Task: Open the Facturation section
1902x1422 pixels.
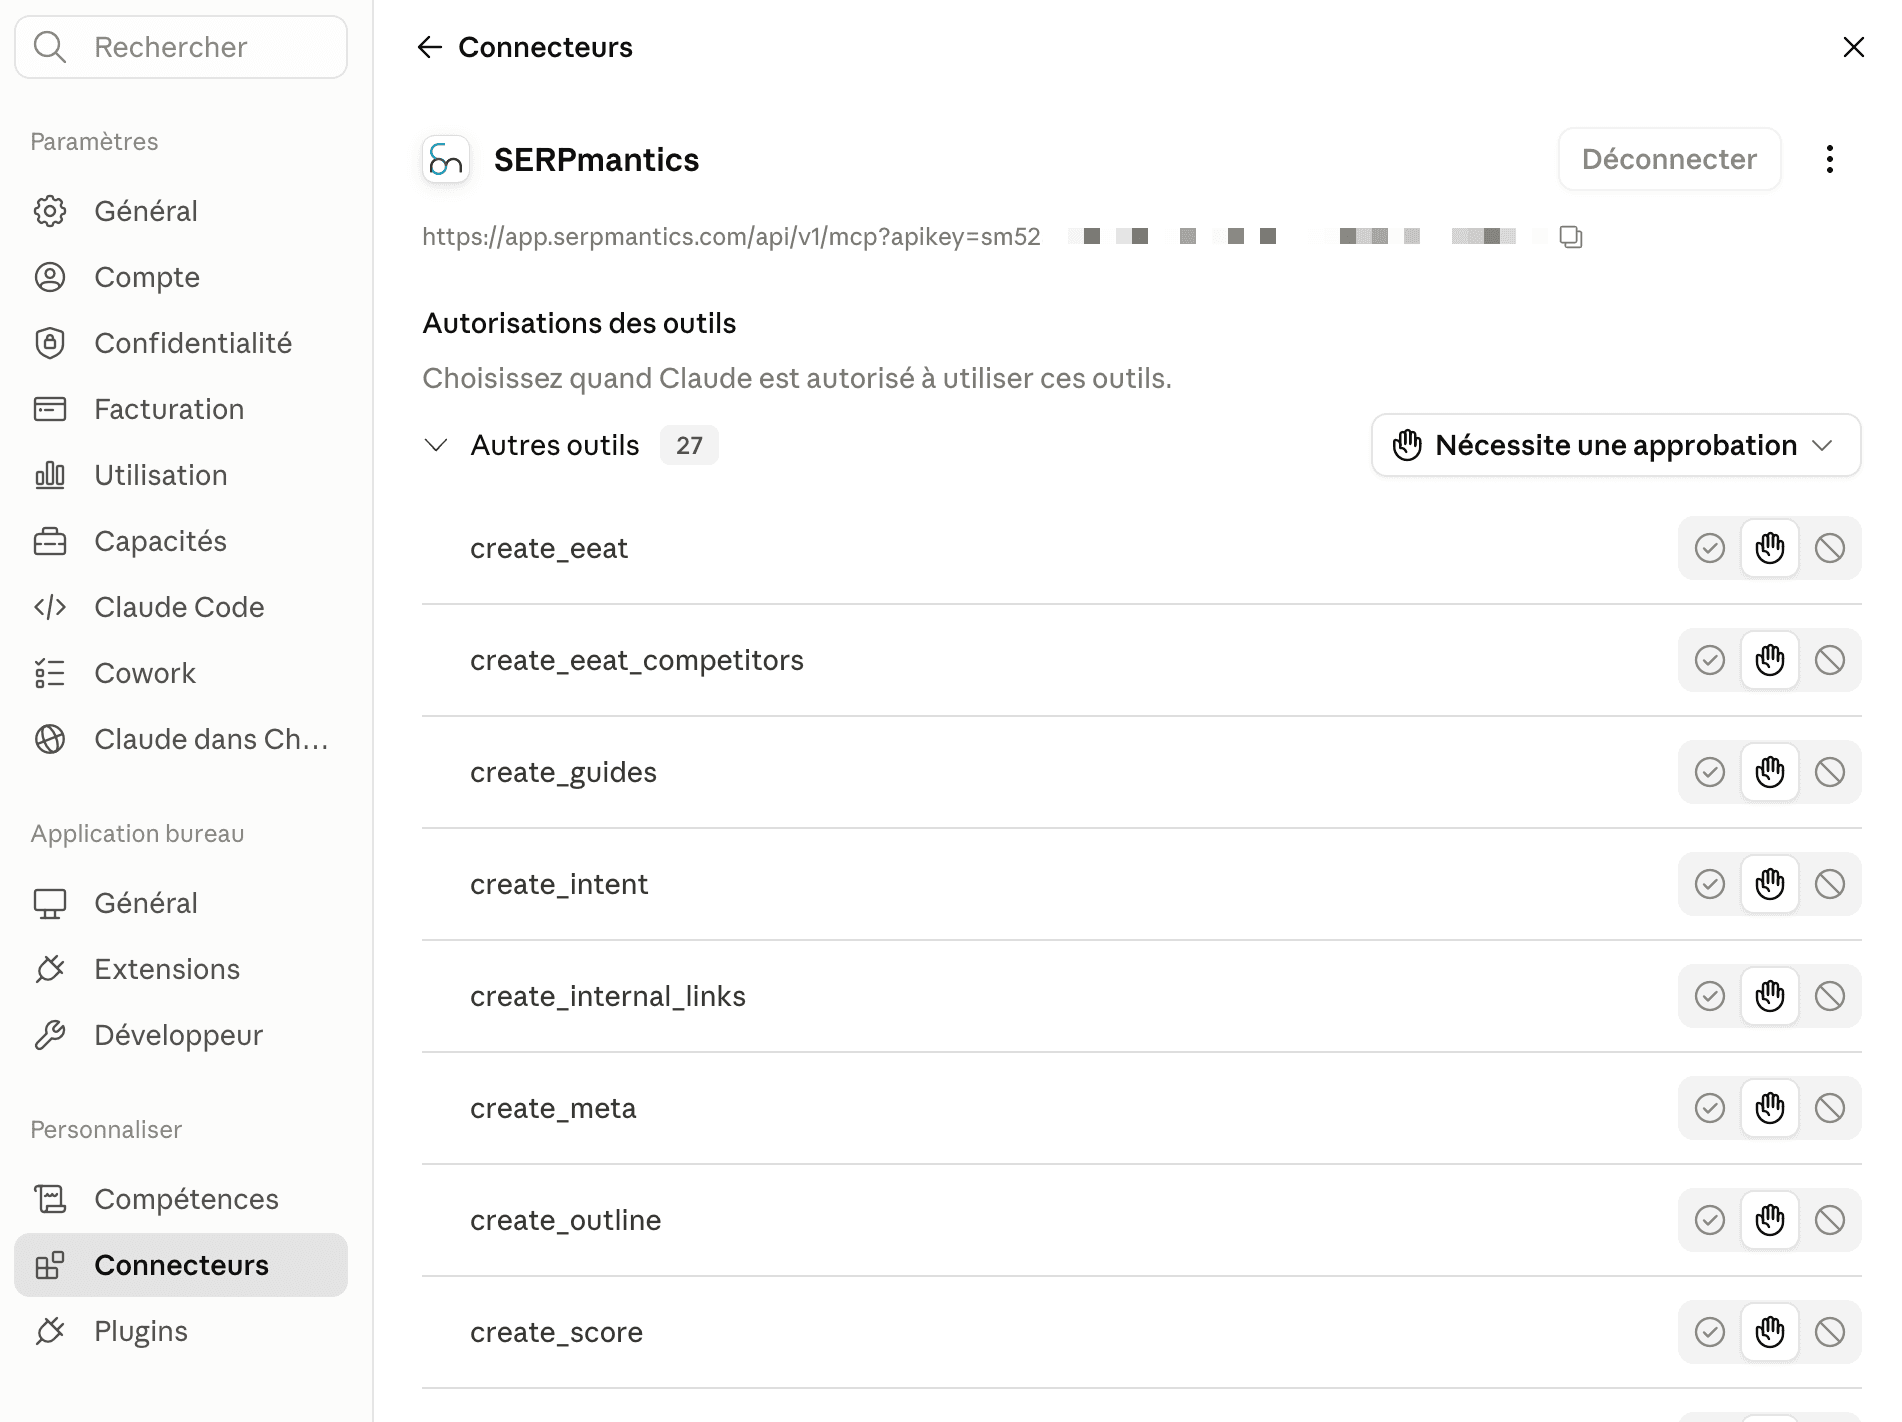Action: click(181, 409)
